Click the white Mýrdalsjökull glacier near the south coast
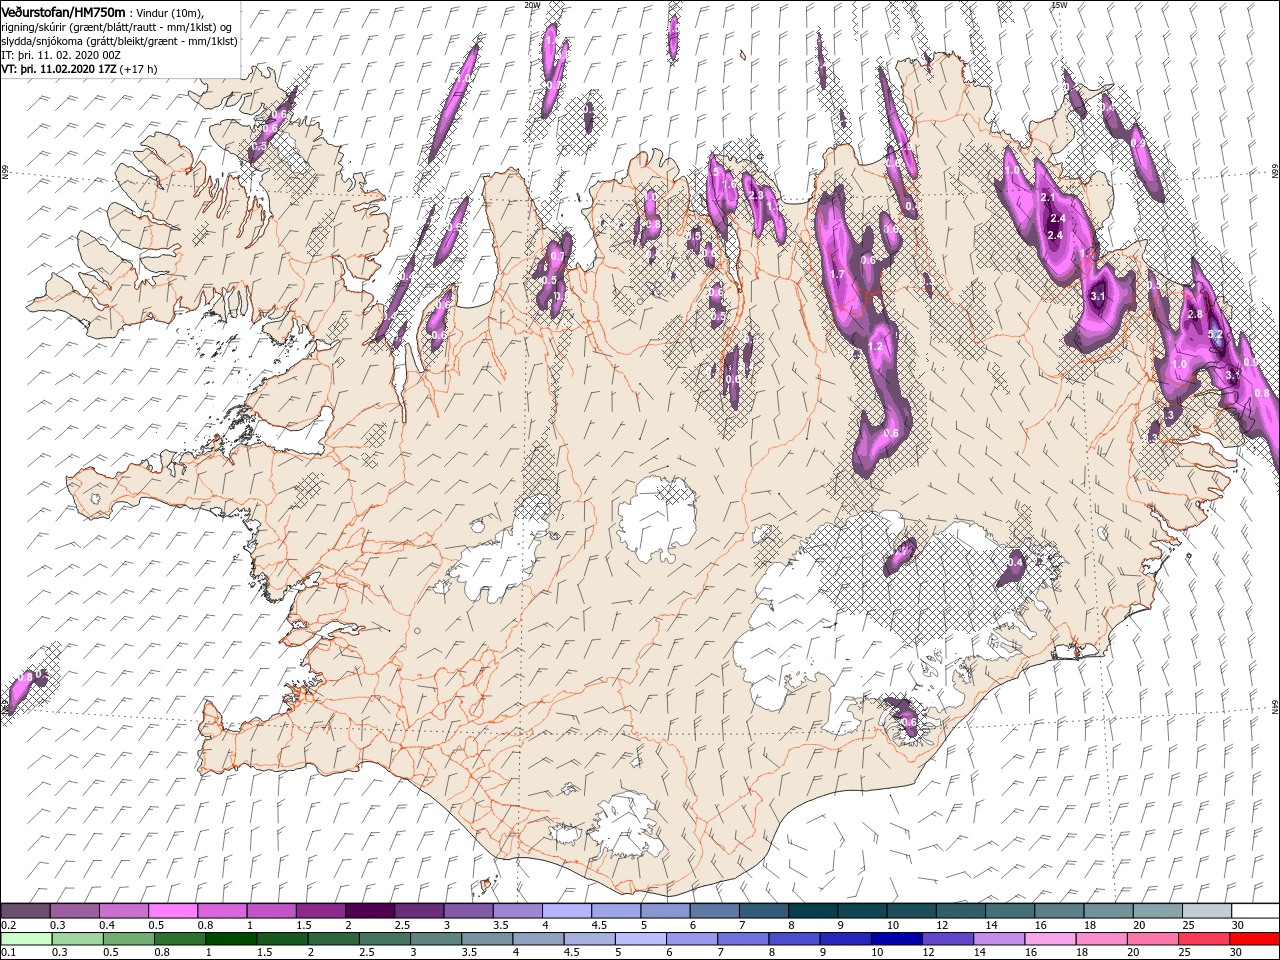 pyautogui.click(x=629, y=826)
